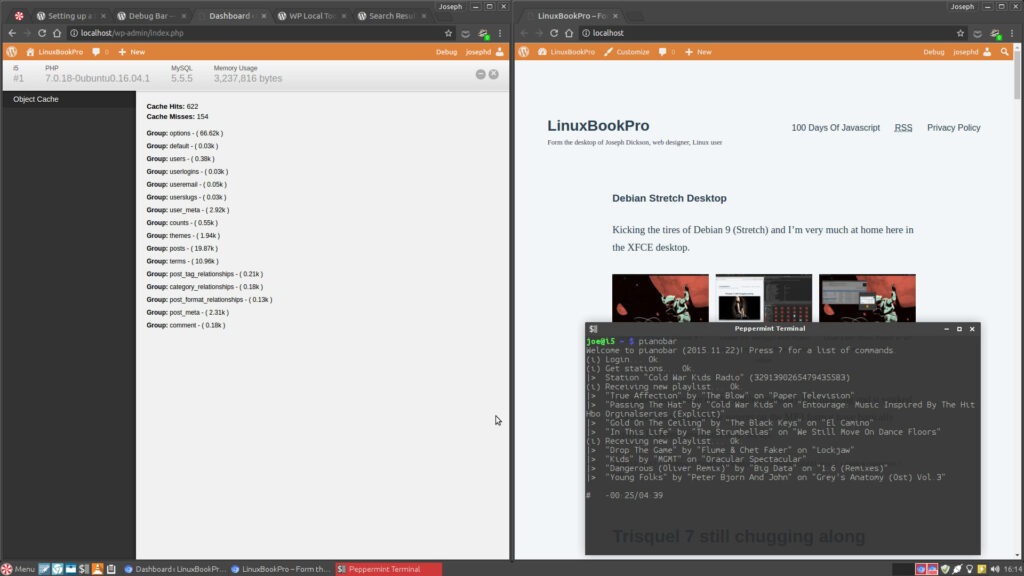Screen dimensions: 1024x576
Task: Open site info icon in left address bar
Action: tap(74, 33)
